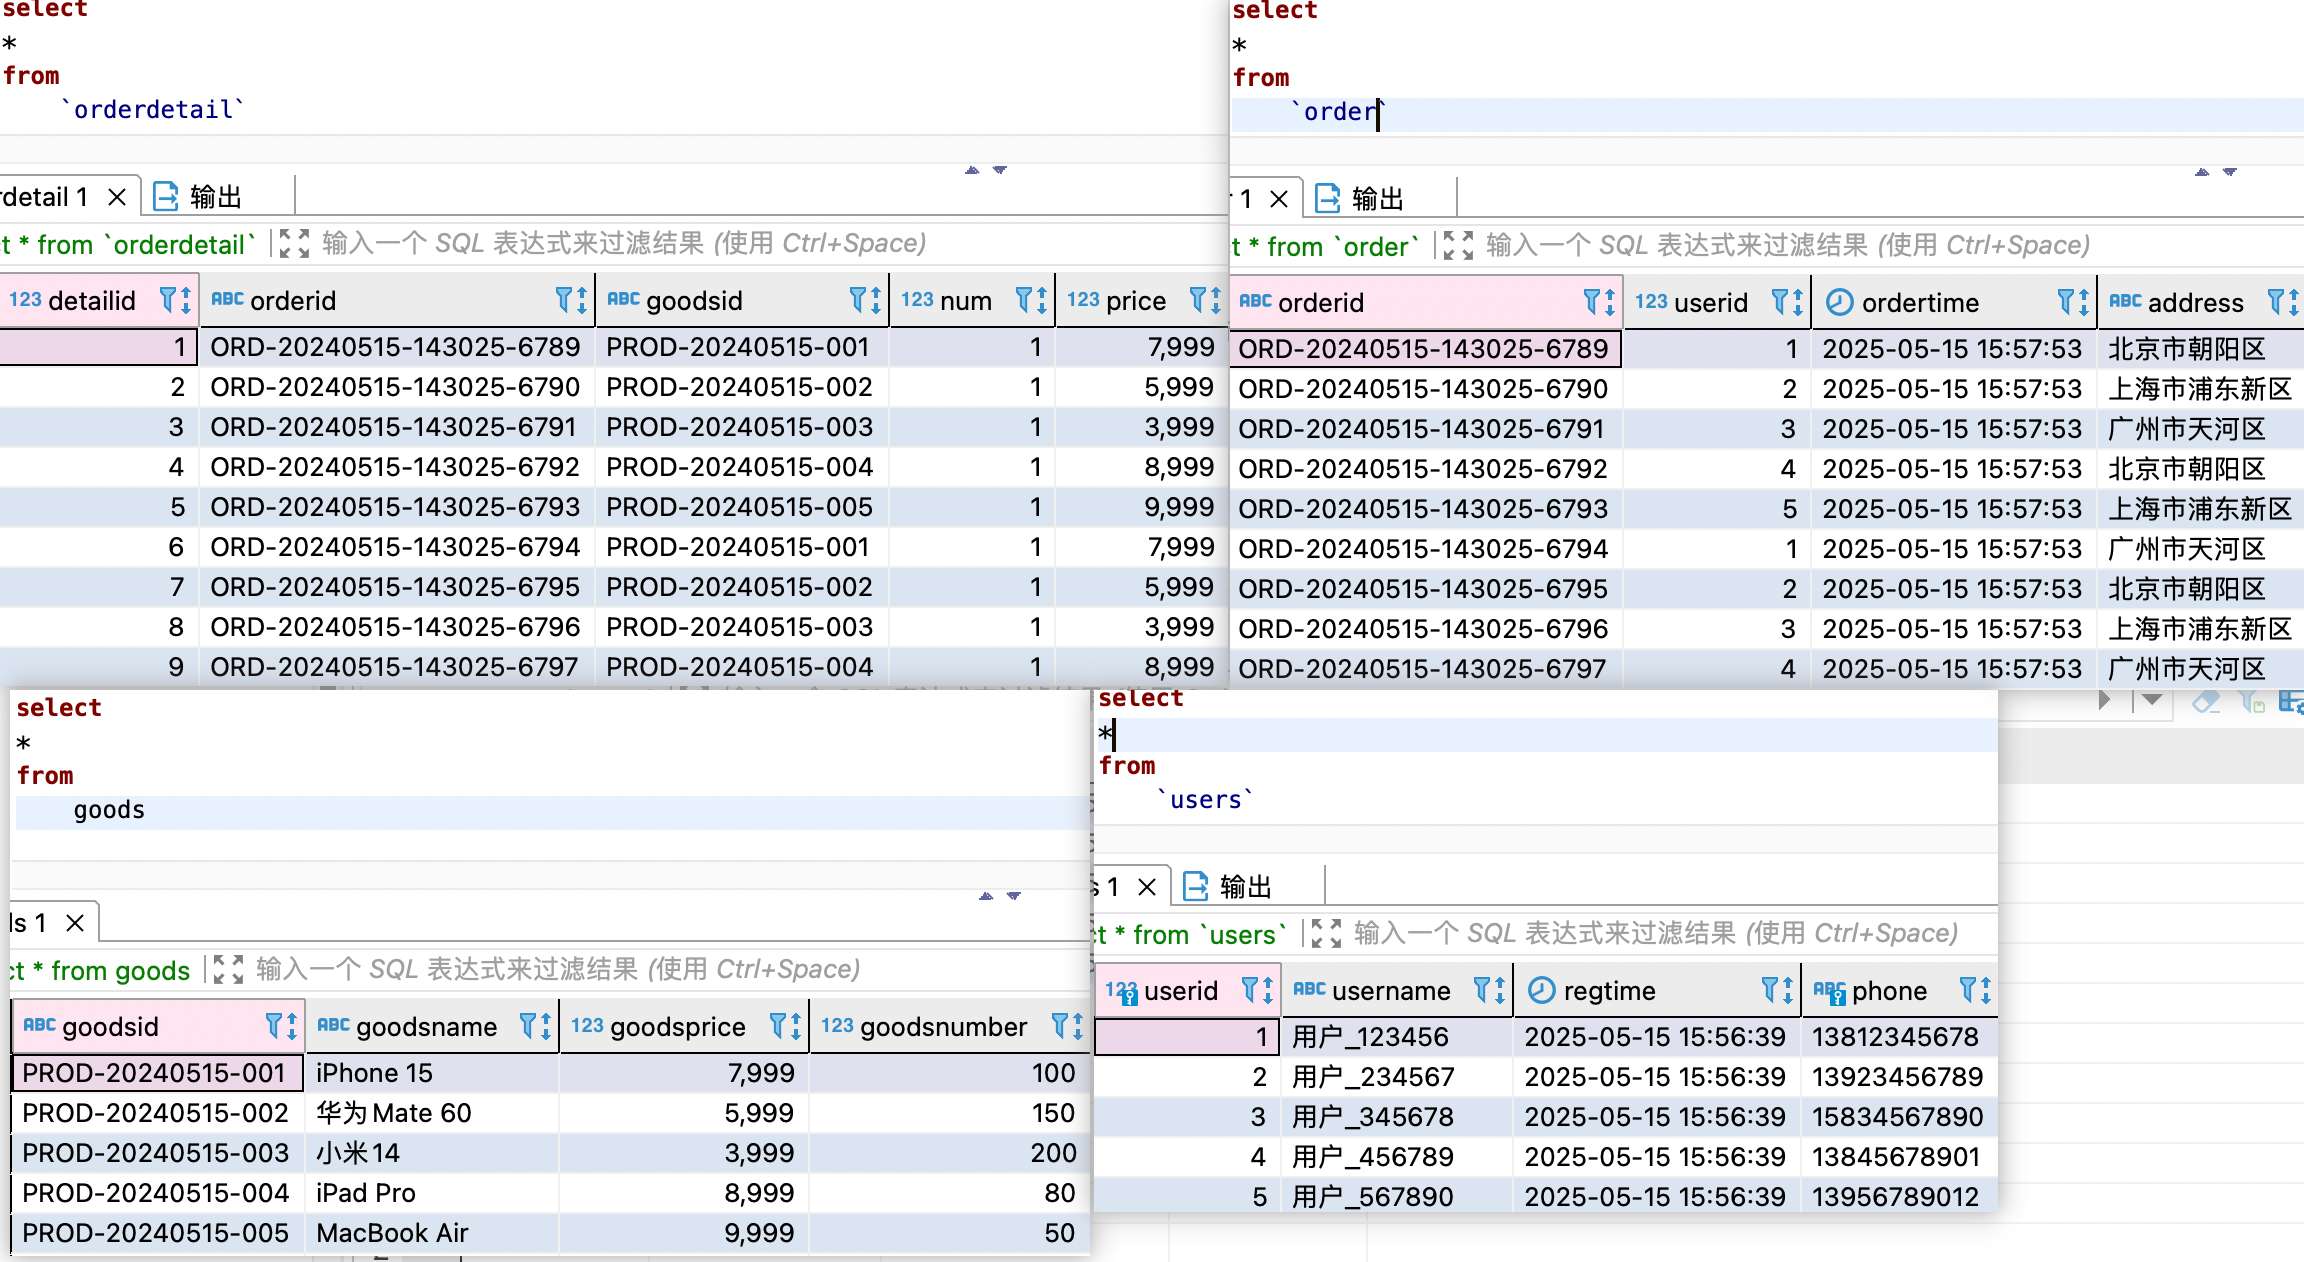Viewport: 2304px width, 1262px height.
Task: Close the detail 1 result tab
Action: pyautogui.click(x=117, y=196)
